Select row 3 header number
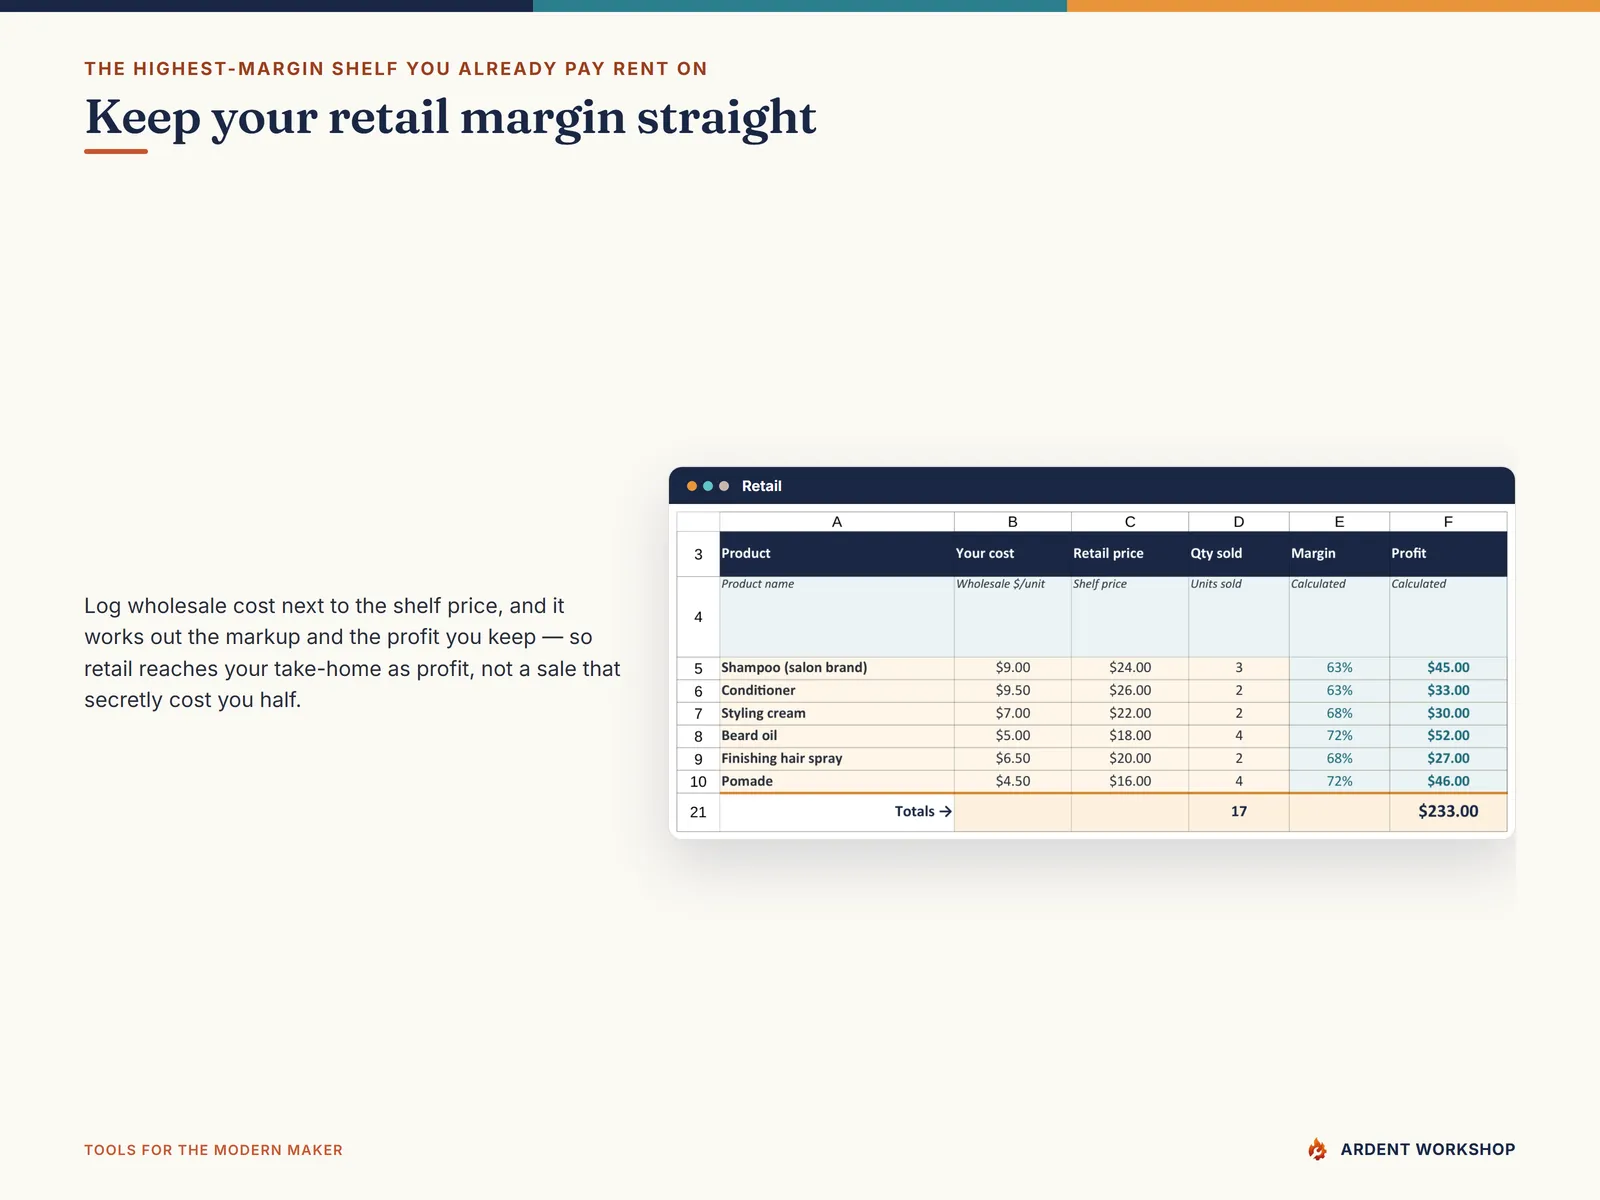Screen dimensions: 1600x1200 (x=698, y=554)
